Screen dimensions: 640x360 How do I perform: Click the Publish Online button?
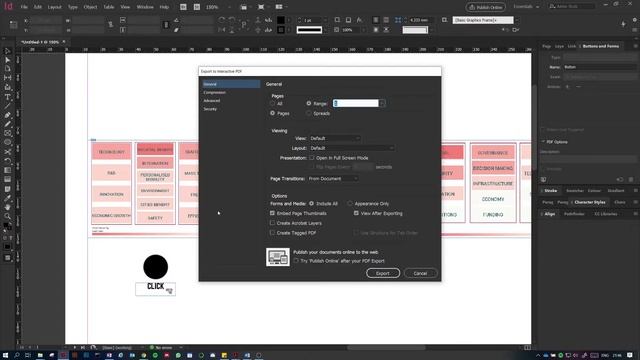click(x=486, y=7)
